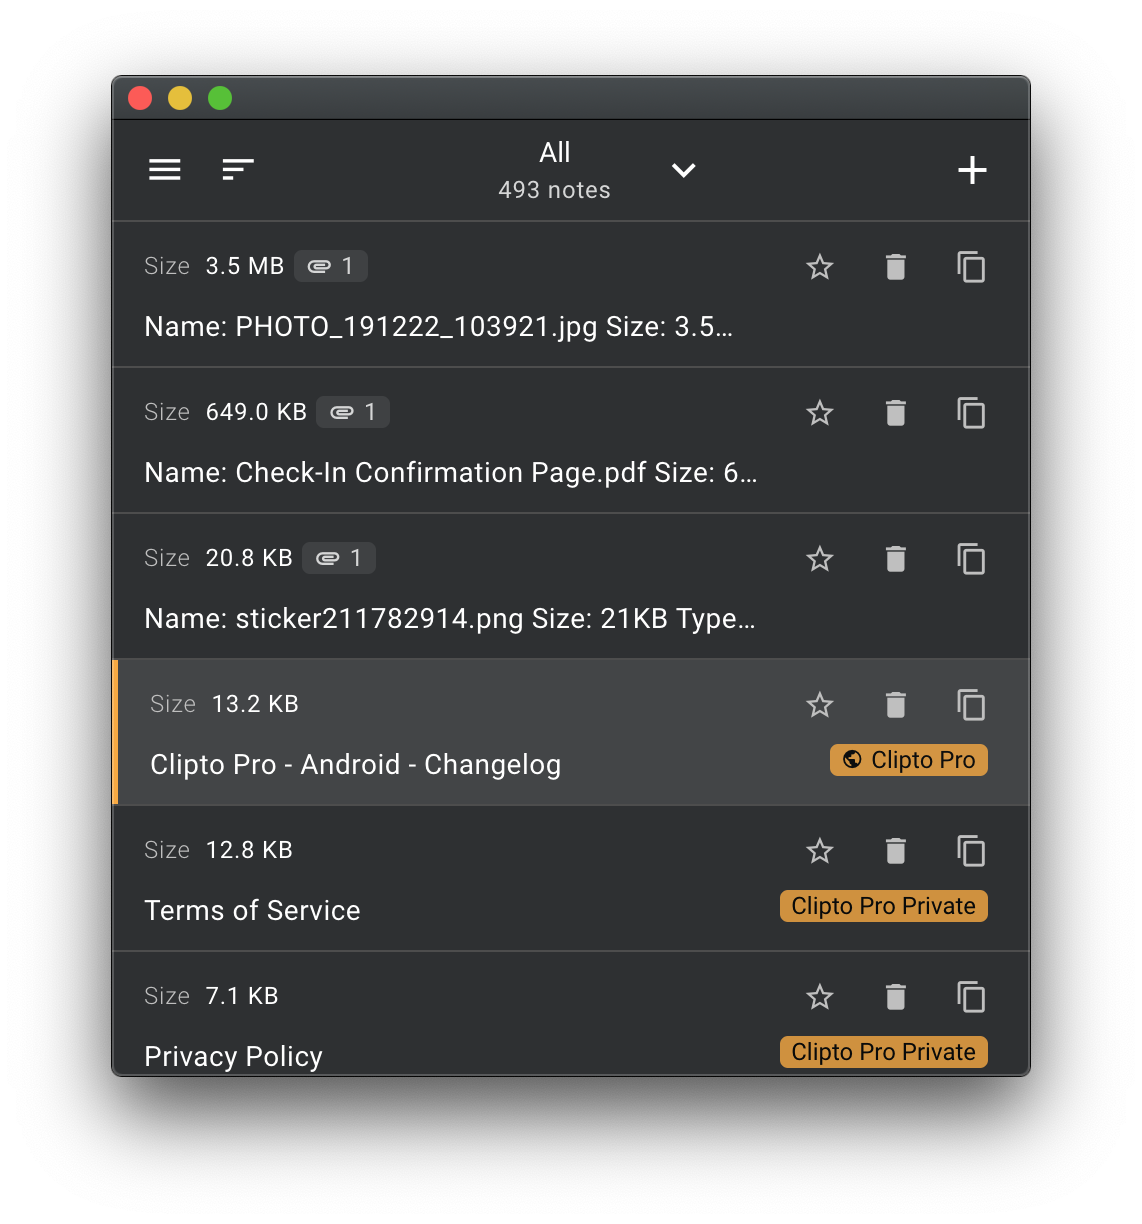Add a new note with plus icon
The height and width of the screenshot is (1224, 1142).
pos(972,170)
